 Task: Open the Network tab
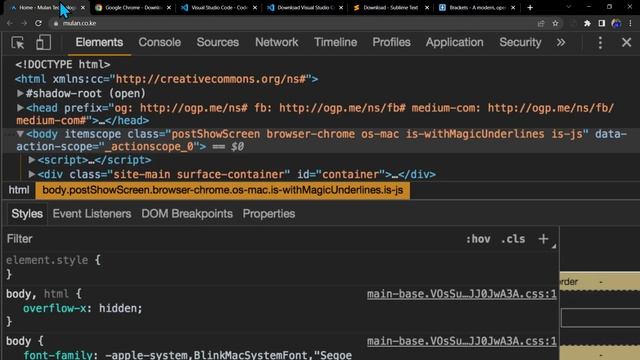coord(276,42)
